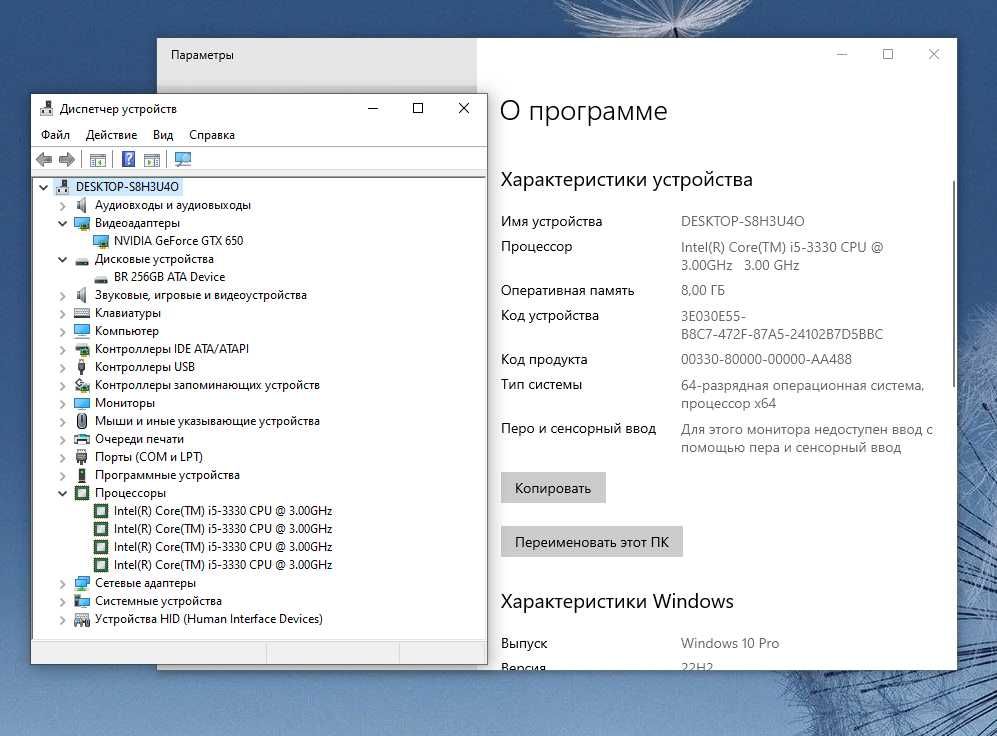The image size is (997, 736).
Task: Expand the Мониторы category
Action: pyautogui.click(x=62, y=403)
